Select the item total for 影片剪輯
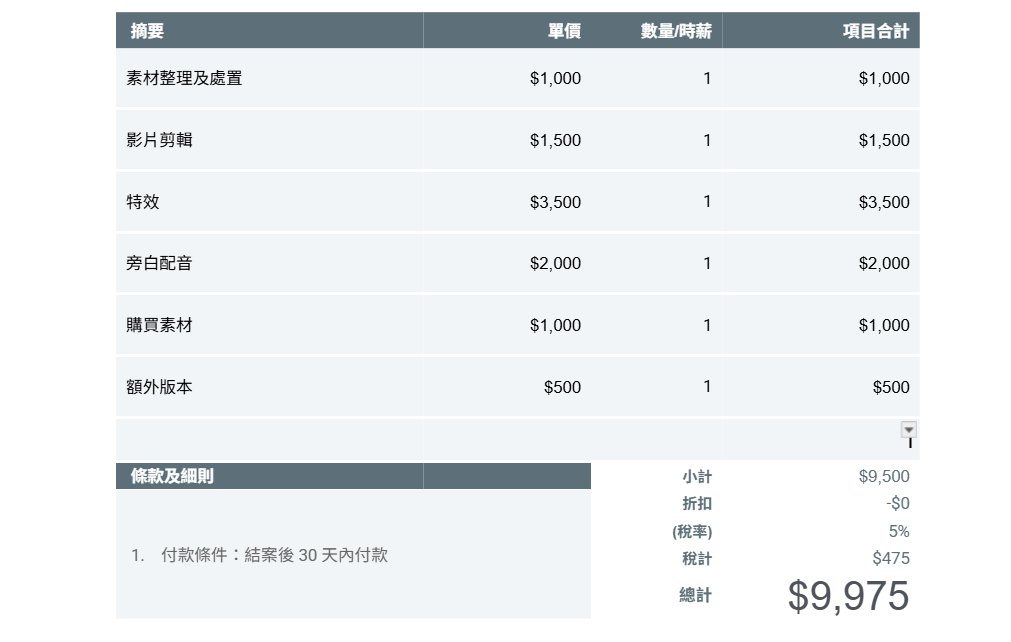 (x=884, y=140)
